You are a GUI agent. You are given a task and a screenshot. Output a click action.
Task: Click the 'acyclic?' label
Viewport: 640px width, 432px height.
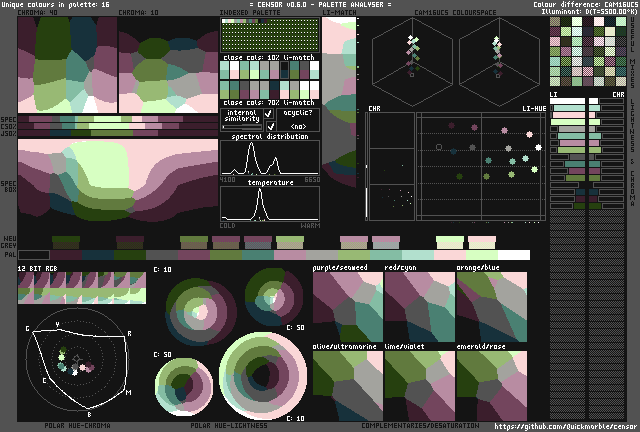coord(298,113)
